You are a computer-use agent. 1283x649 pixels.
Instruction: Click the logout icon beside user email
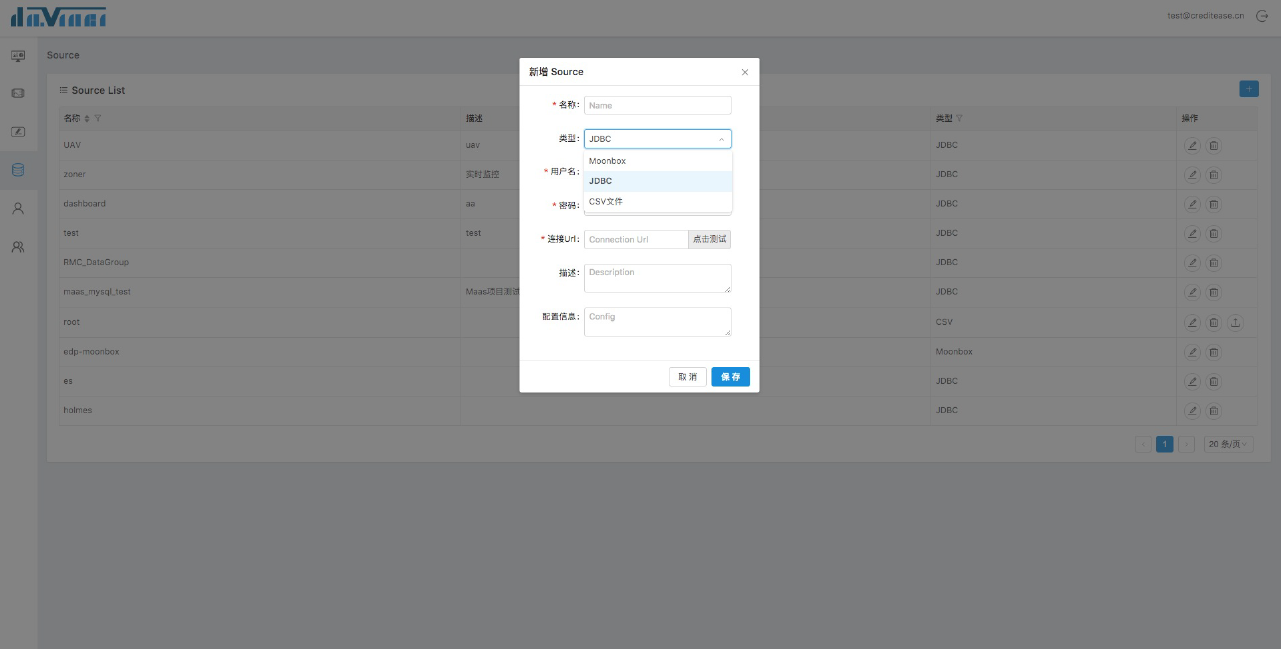point(1262,16)
